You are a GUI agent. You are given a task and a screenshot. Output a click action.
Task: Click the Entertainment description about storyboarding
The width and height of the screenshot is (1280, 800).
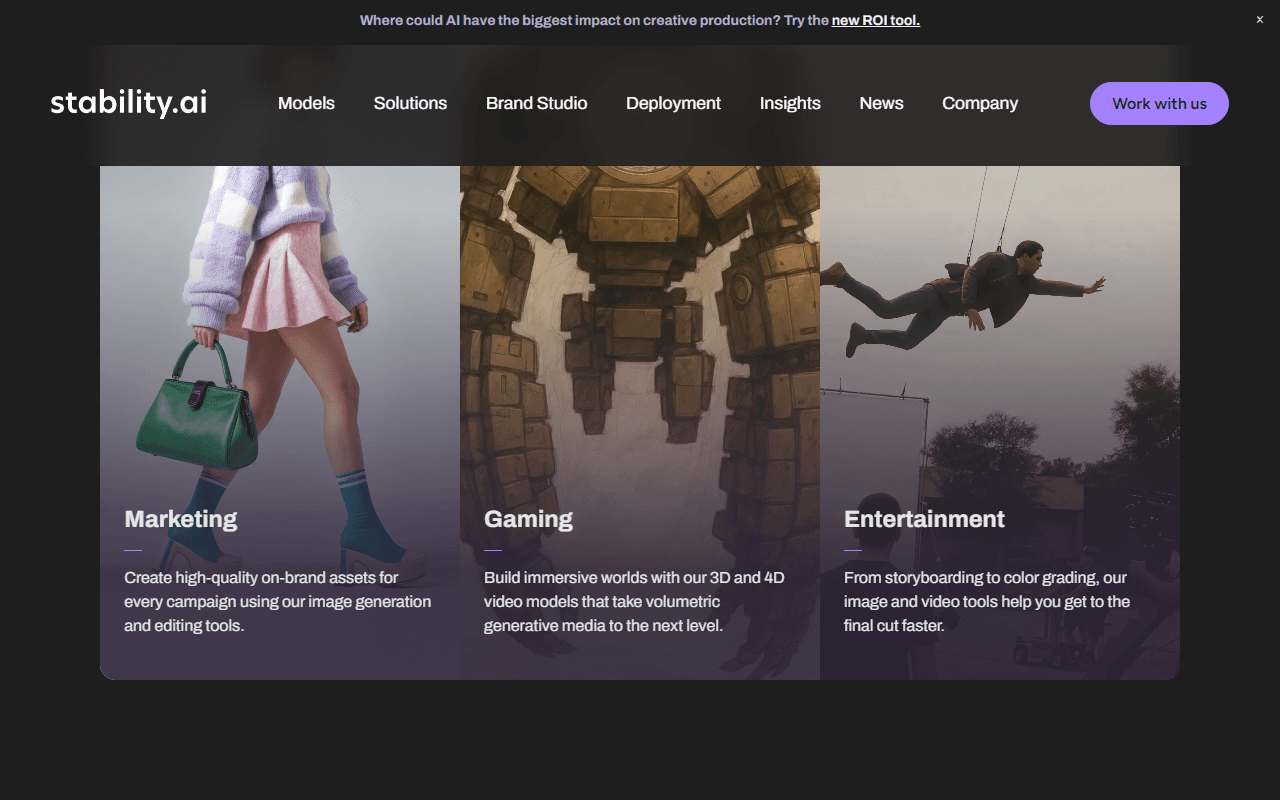tap(987, 601)
